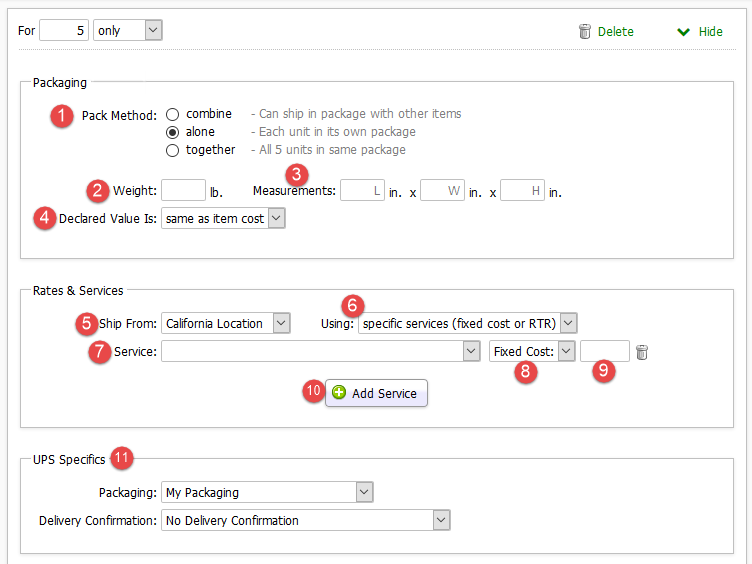Click the green plus icon on Add Service
The width and height of the screenshot is (752, 564).
[x=339, y=393]
